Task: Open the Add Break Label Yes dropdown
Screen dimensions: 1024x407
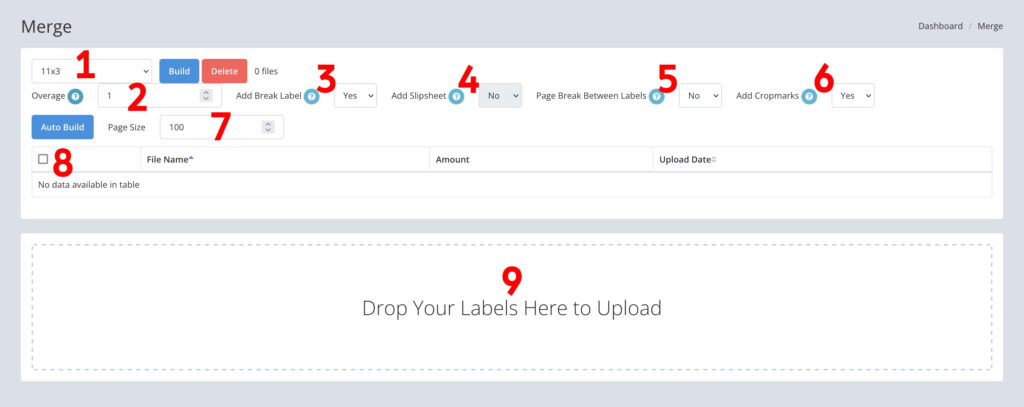Action: pos(355,95)
